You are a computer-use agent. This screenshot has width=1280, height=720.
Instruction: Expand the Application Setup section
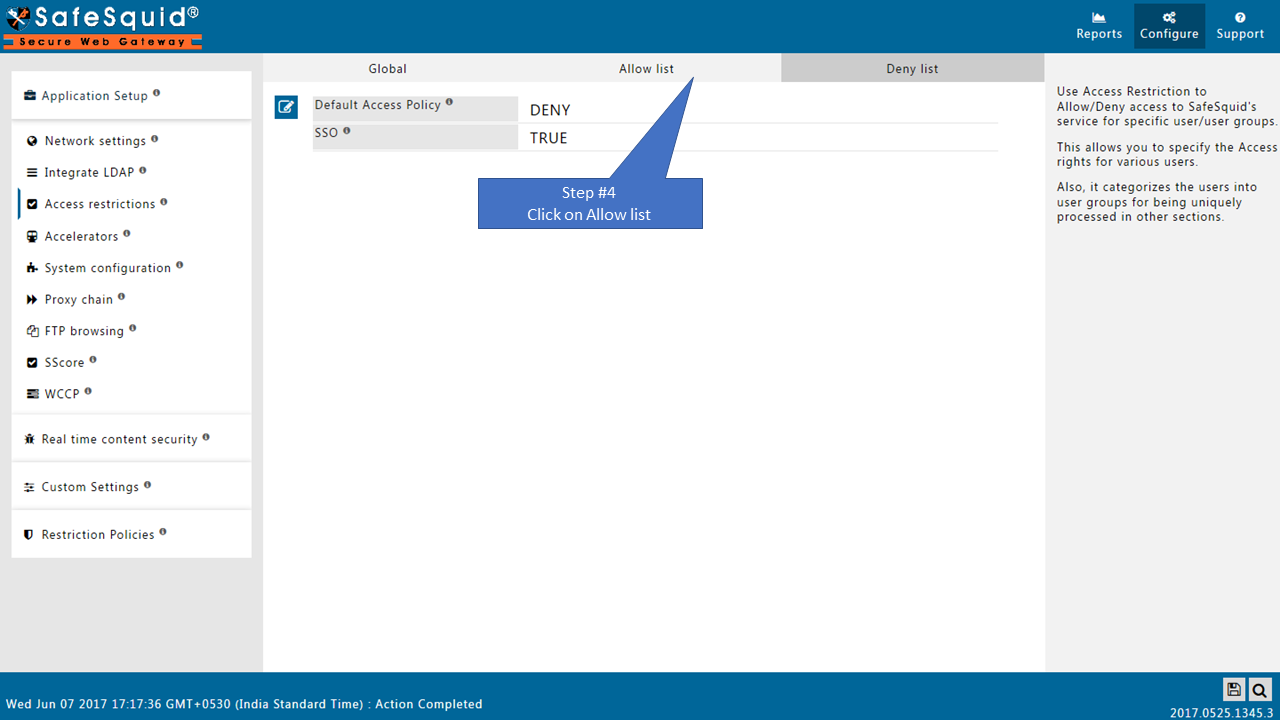coord(95,96)
